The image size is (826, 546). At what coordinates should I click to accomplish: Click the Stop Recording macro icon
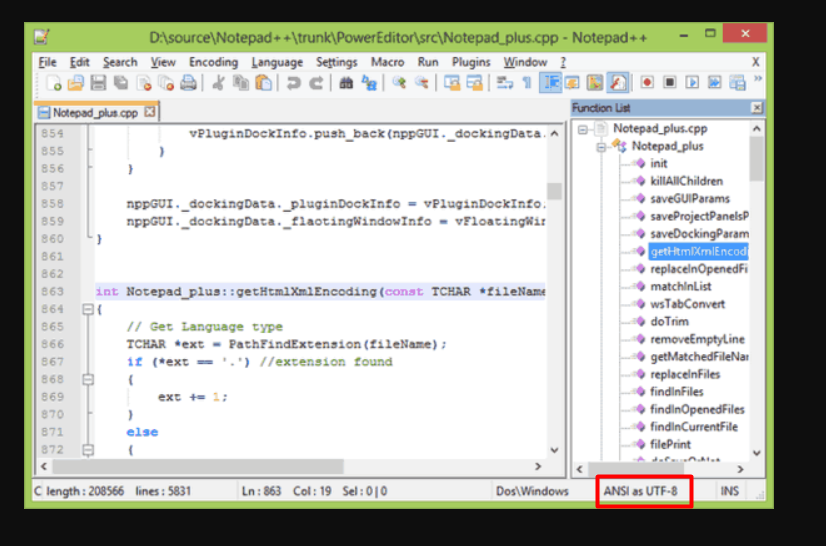[x=670, y=83]
